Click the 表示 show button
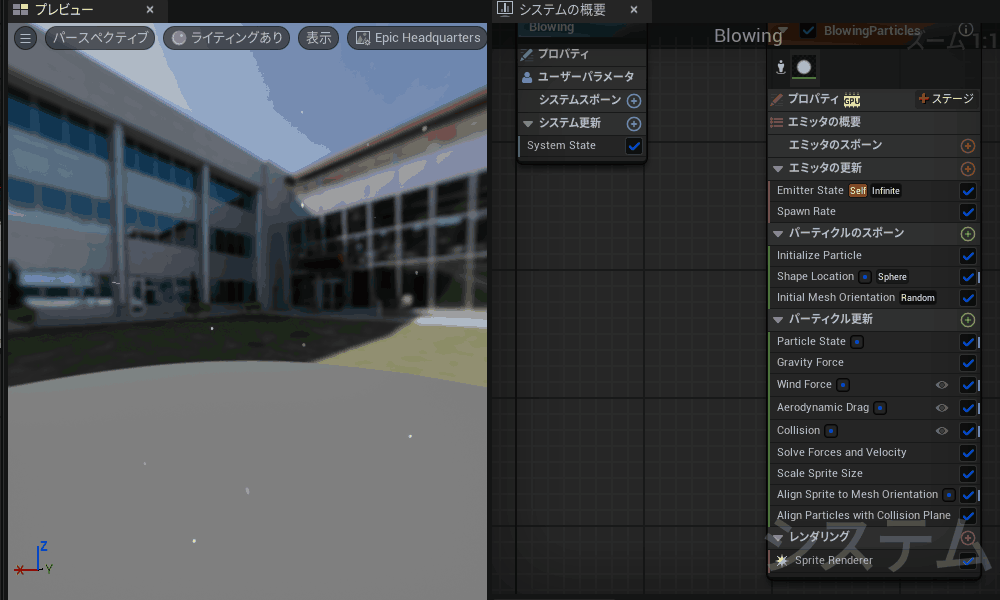Viewport: 1000px width, 600px height. point(318,38)
